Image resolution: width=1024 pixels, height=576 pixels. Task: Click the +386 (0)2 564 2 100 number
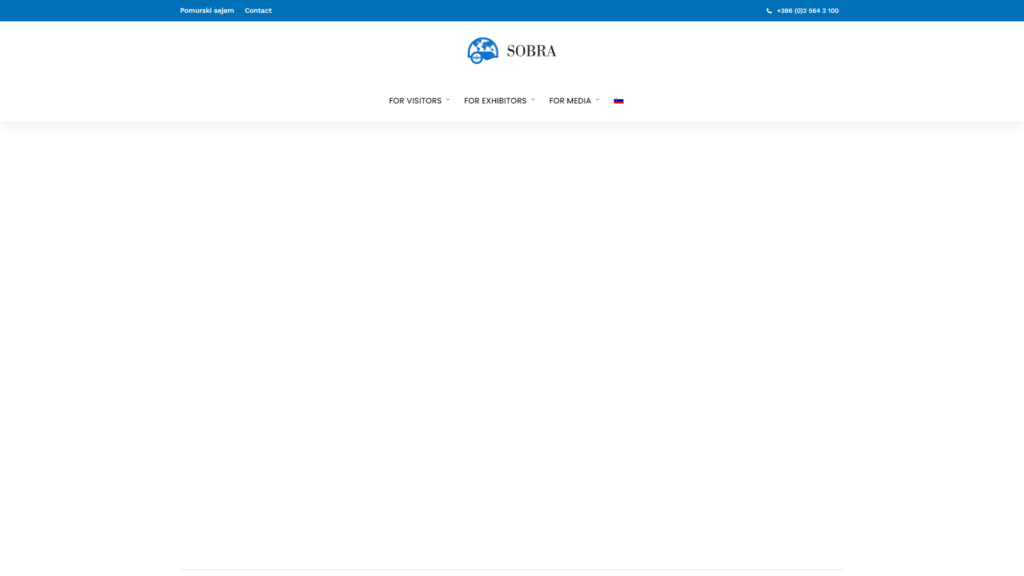pos(807,11)
